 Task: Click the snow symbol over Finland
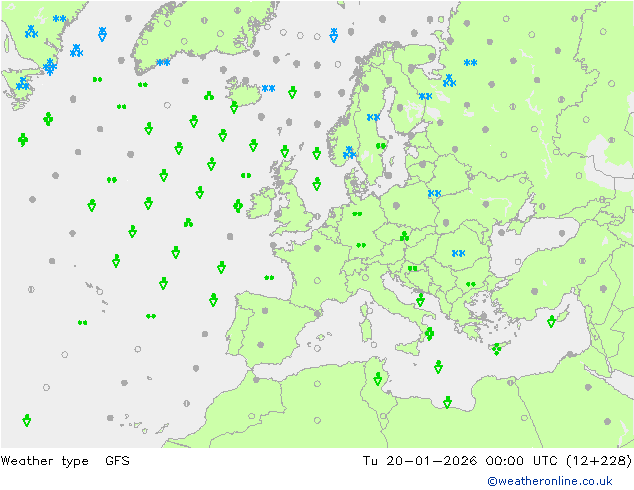[x=425, y=96]
